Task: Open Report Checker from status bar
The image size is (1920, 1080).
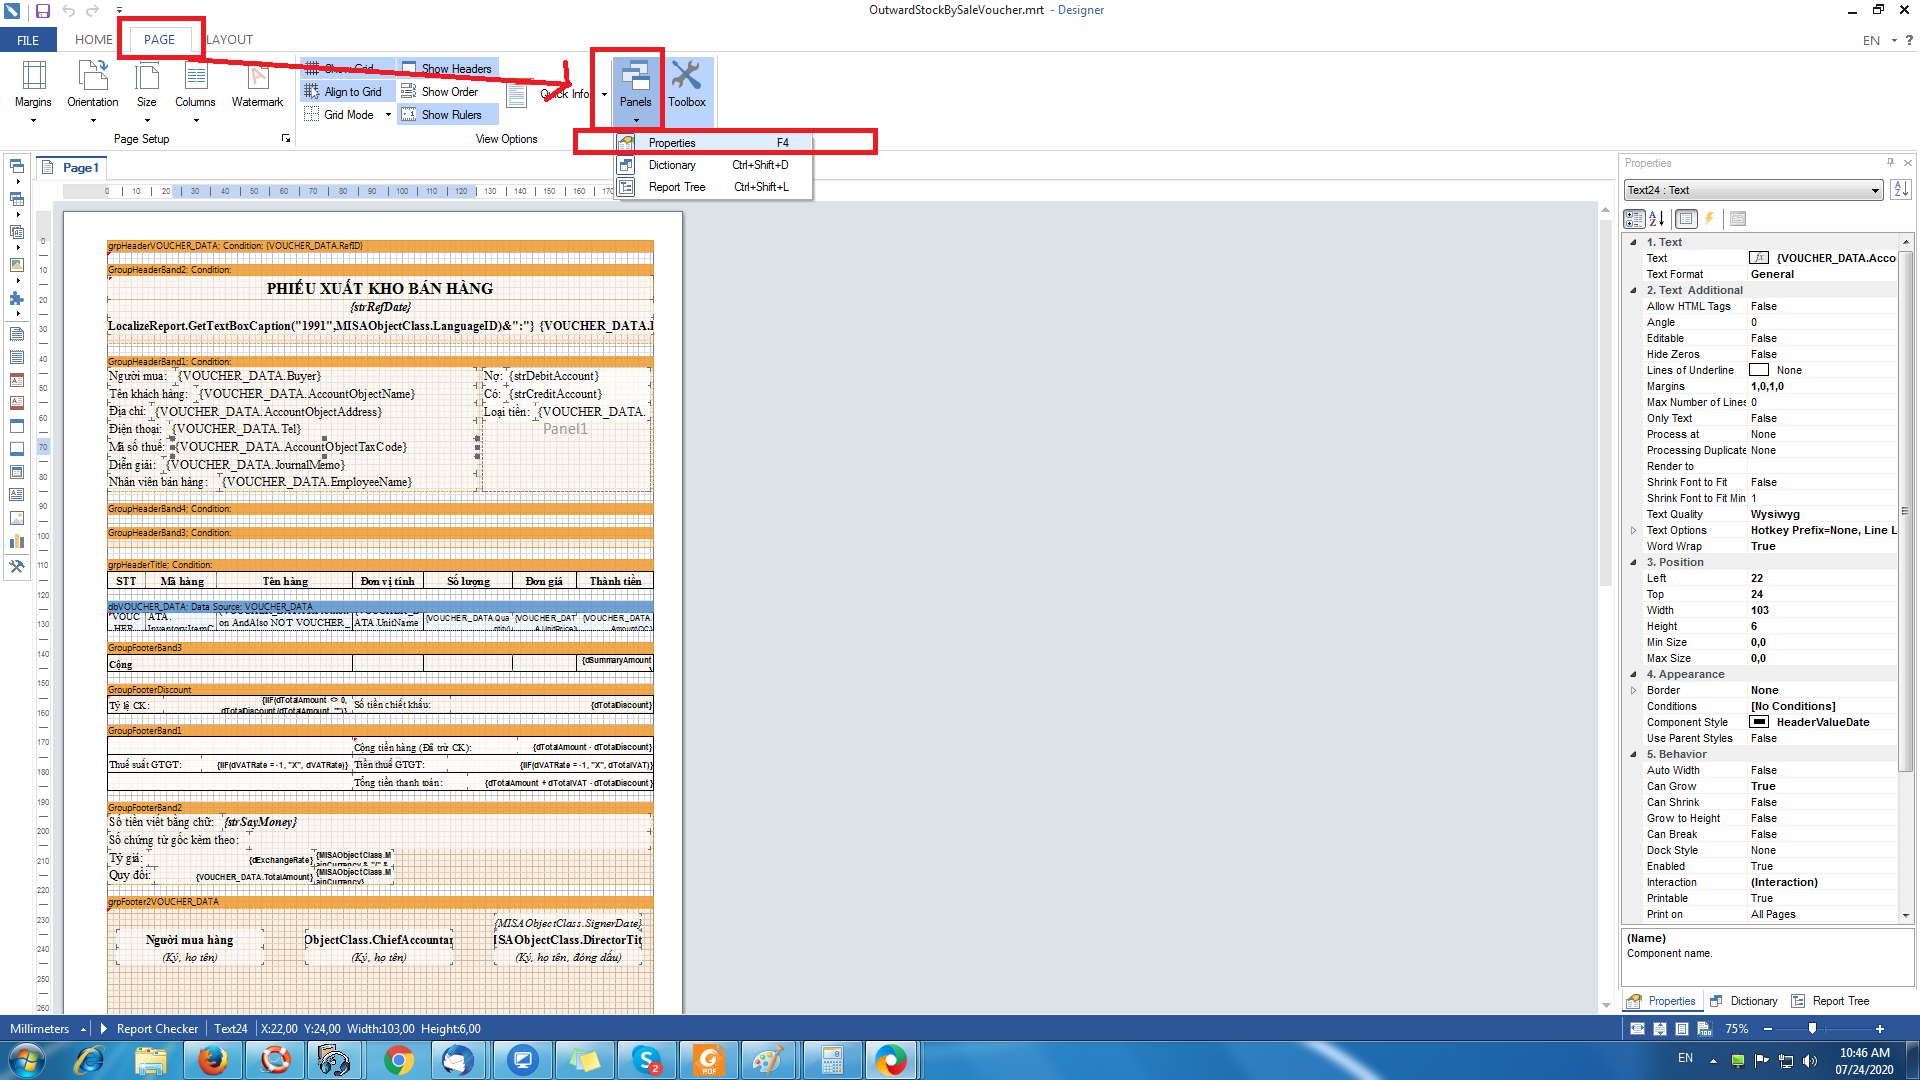Action: pyautogui.click(x=156, y=1028)
